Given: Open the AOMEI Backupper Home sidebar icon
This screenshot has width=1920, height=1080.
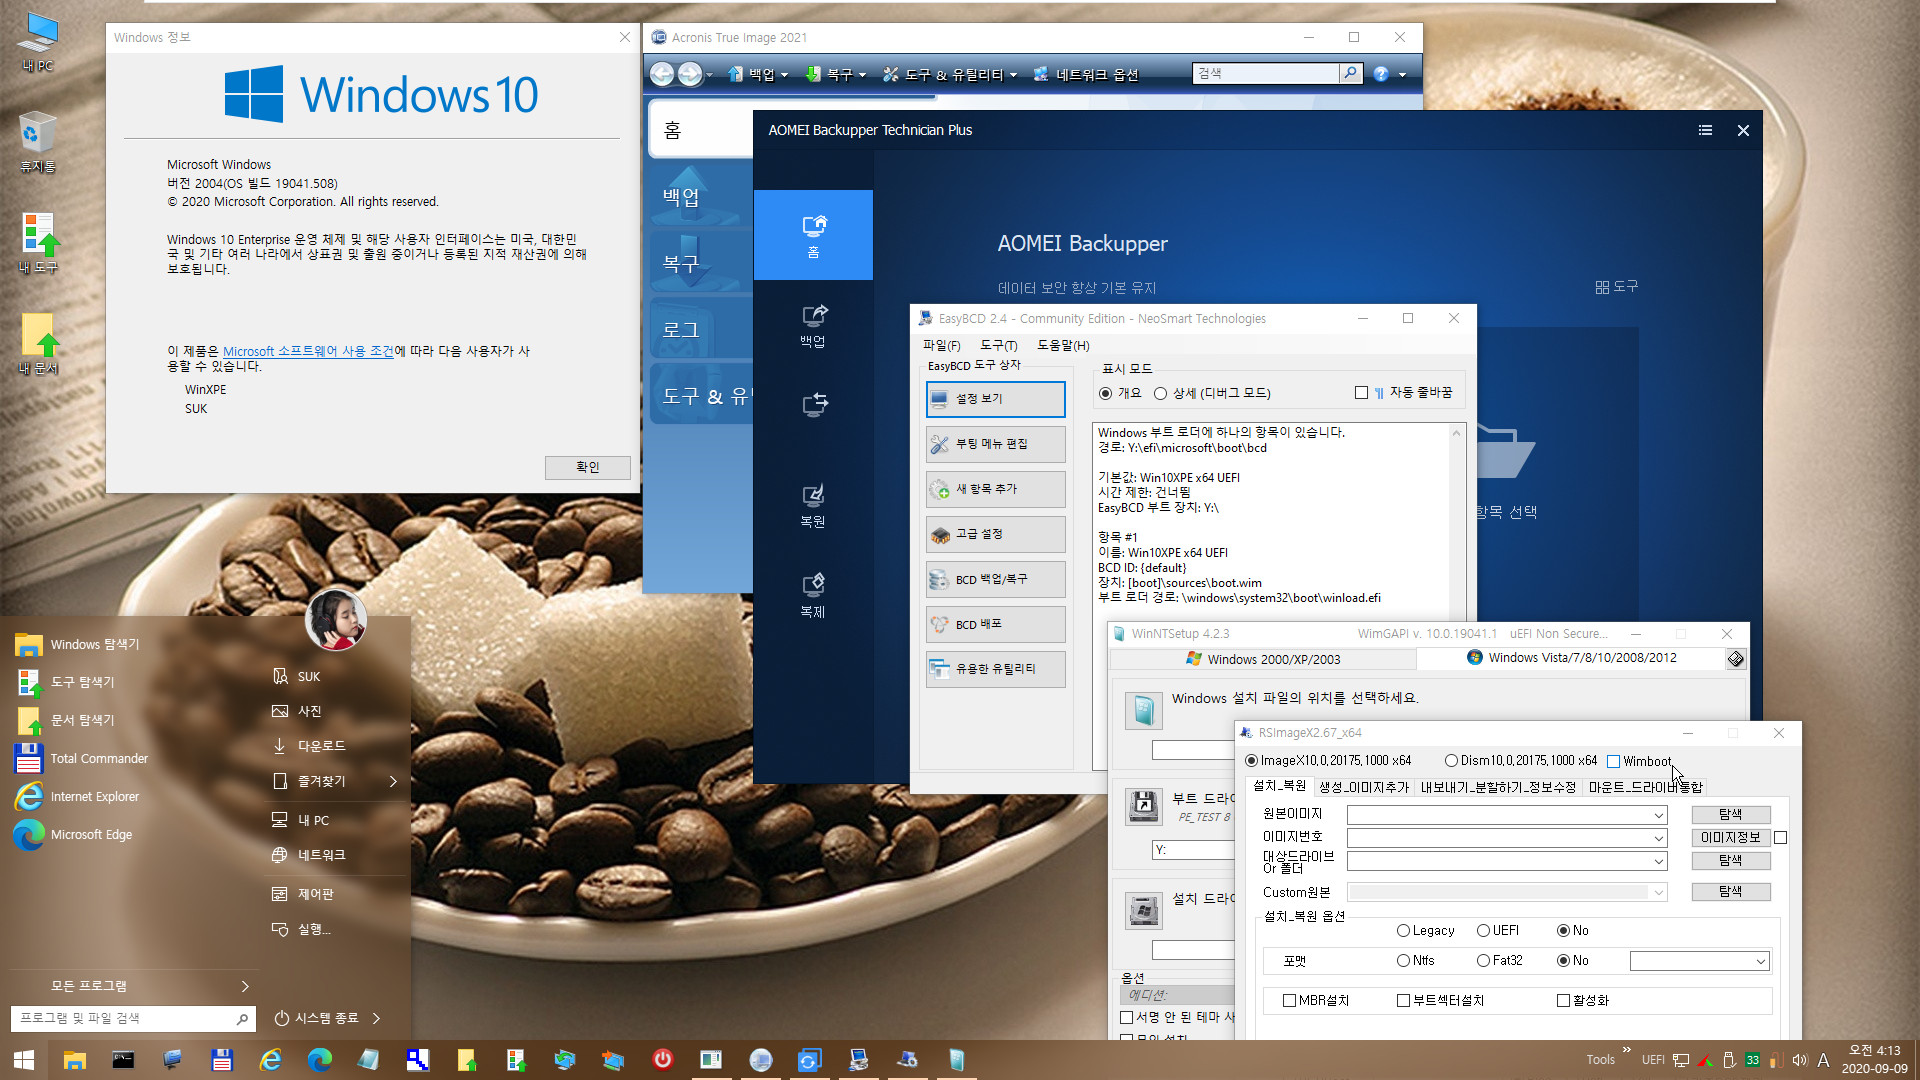Looking at the screenshot, I should (813, 235).
